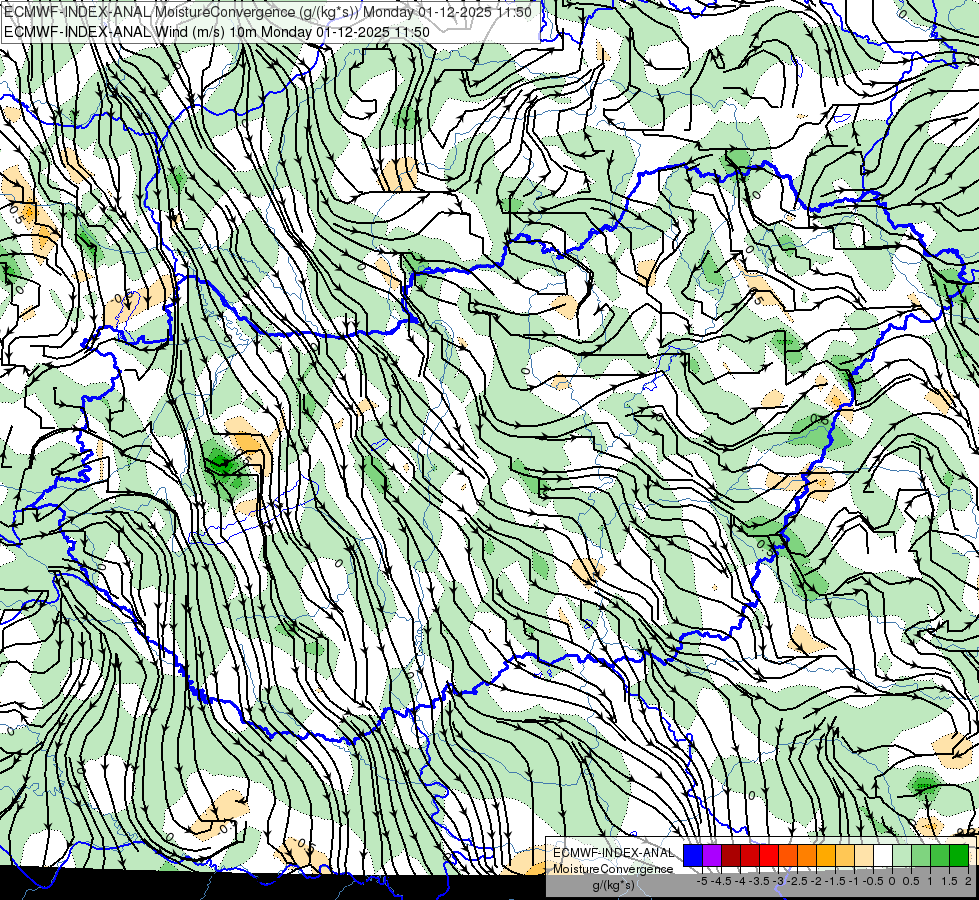Click the legend tick value -2.5
979x900 pixels.
795,881
